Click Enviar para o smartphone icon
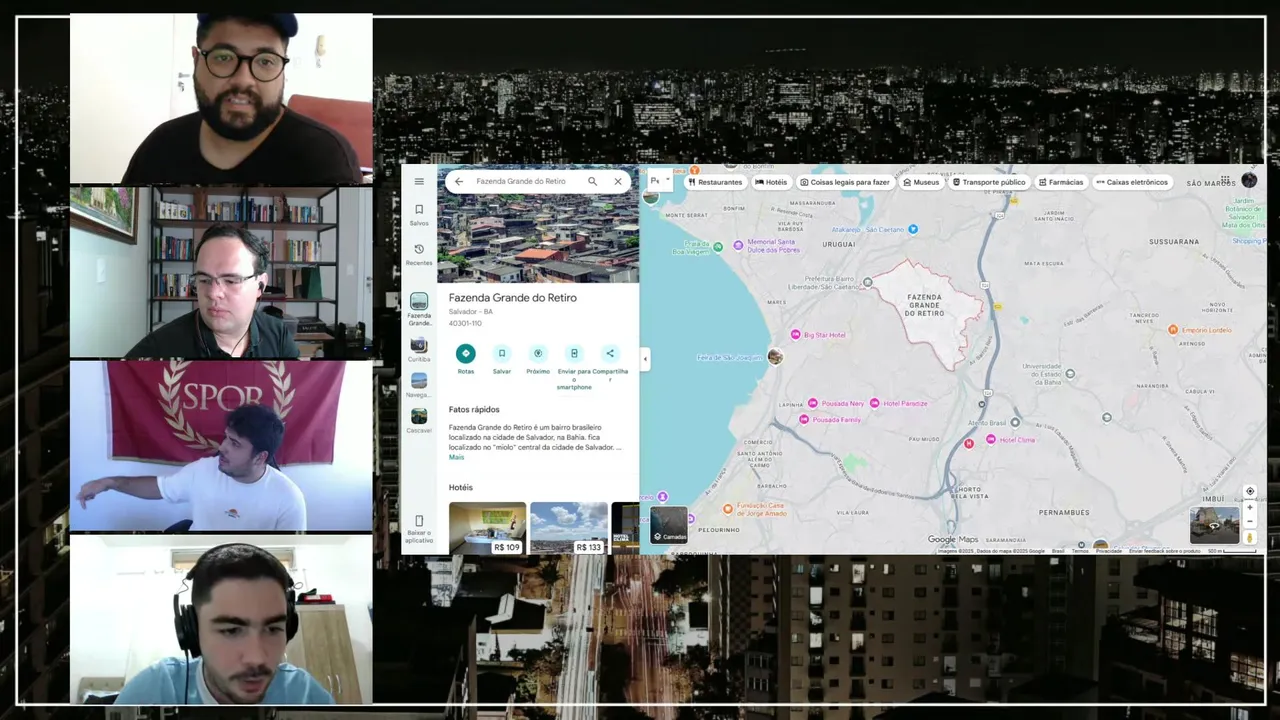 click(574, 353)
